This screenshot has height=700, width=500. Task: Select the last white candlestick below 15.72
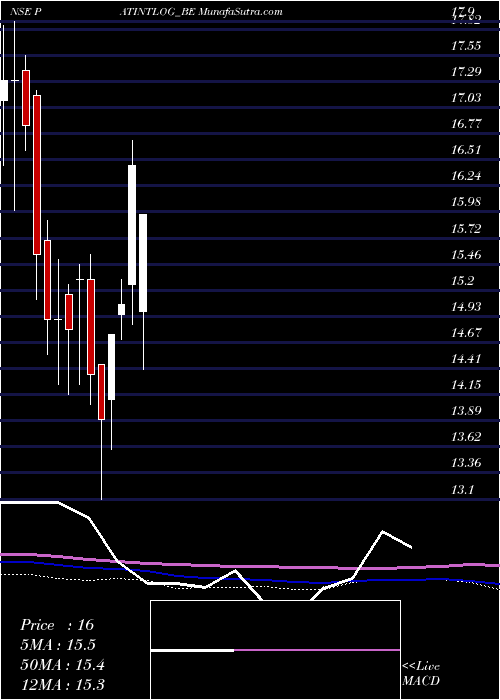pyautogui.click(x=143, y=263)
